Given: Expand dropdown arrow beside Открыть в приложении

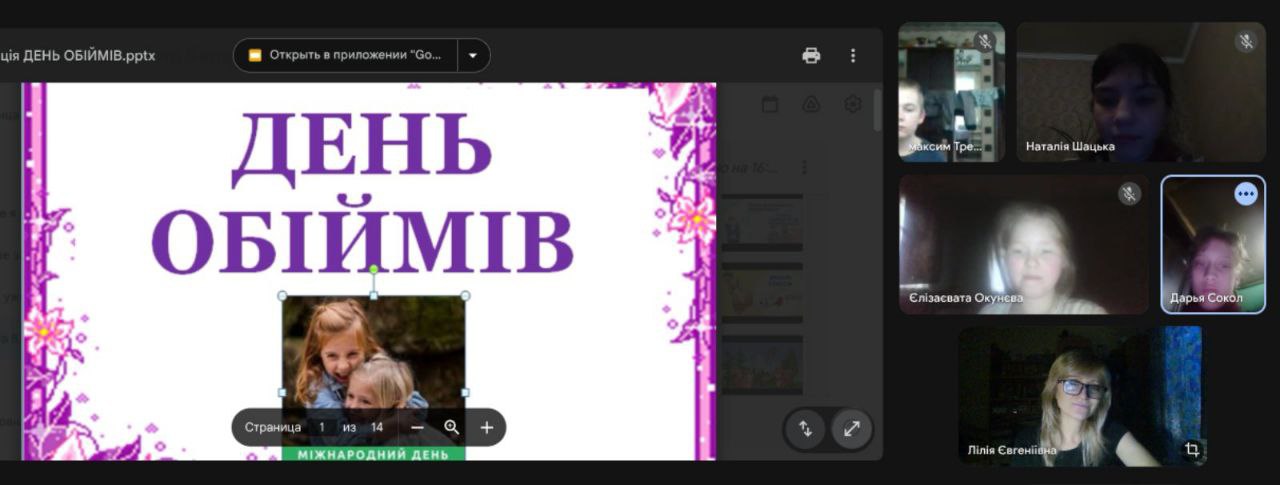Looking at the screenshot, I should tap(473, 56).
